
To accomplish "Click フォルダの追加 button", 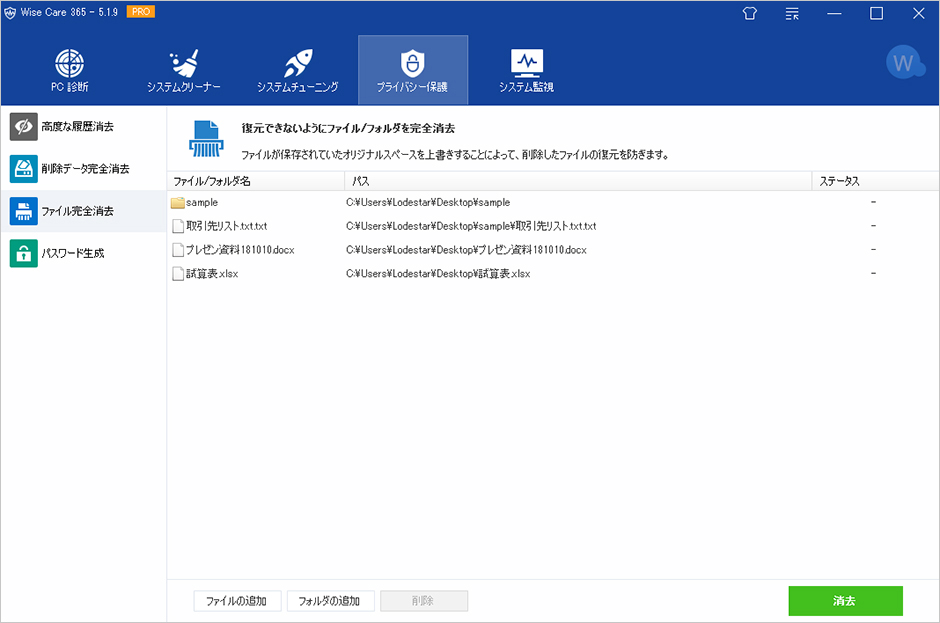I will pos(331,601).
